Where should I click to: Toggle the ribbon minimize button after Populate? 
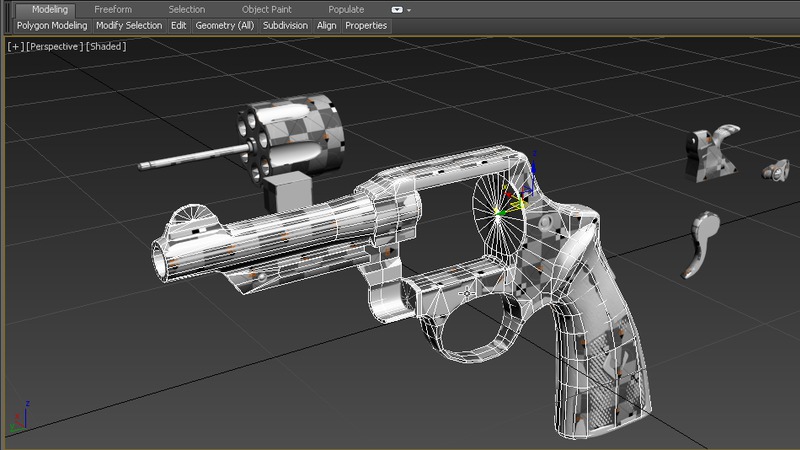(396, 9)
